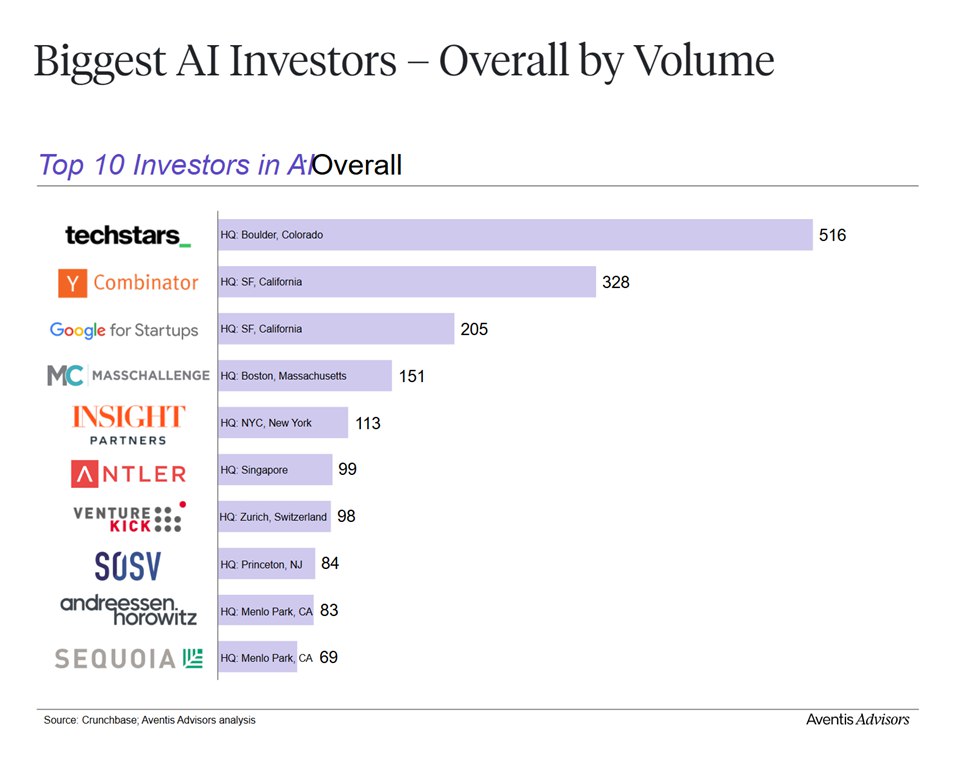
Task: Click the Boston, Massachusetts bar
Action: pos(305,376)
